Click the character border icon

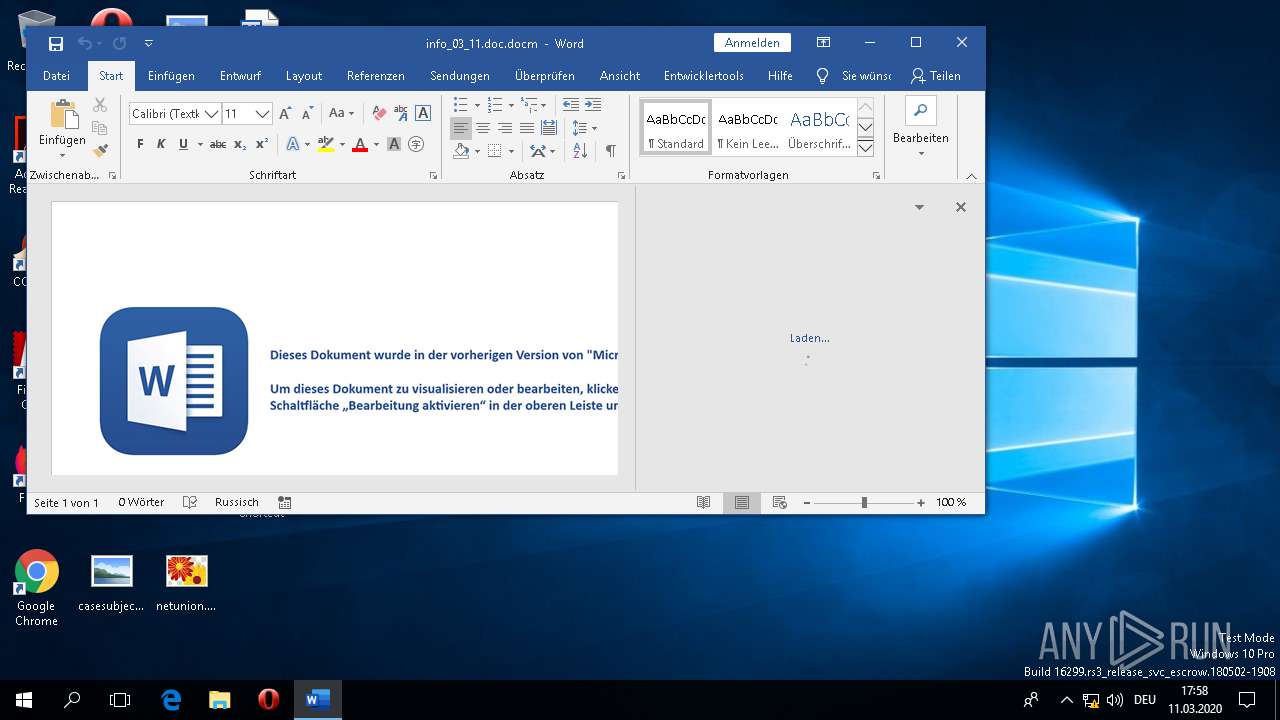click(x=423, y=113)
